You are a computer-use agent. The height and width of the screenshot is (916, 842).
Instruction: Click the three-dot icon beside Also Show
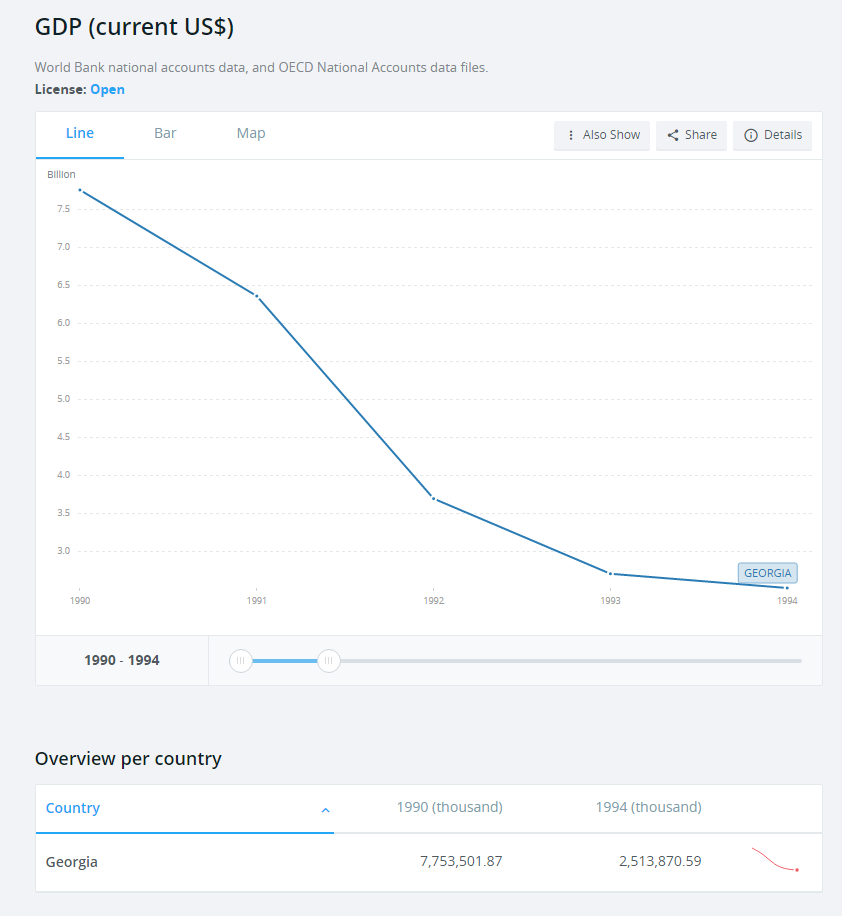[571, 135]
